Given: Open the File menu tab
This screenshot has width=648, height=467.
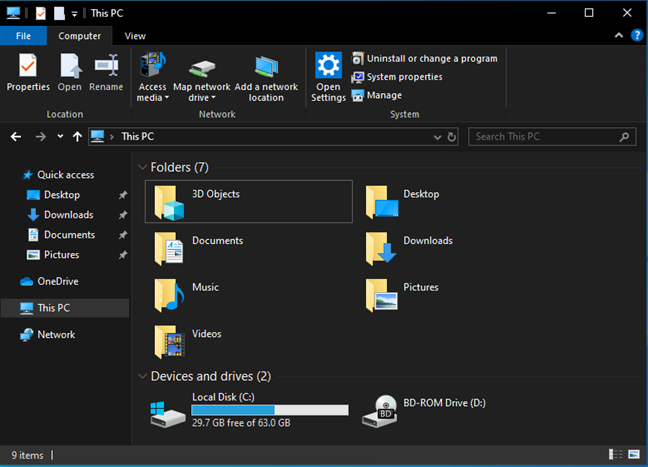Looking at the screenshot, I should coord(23,36).
